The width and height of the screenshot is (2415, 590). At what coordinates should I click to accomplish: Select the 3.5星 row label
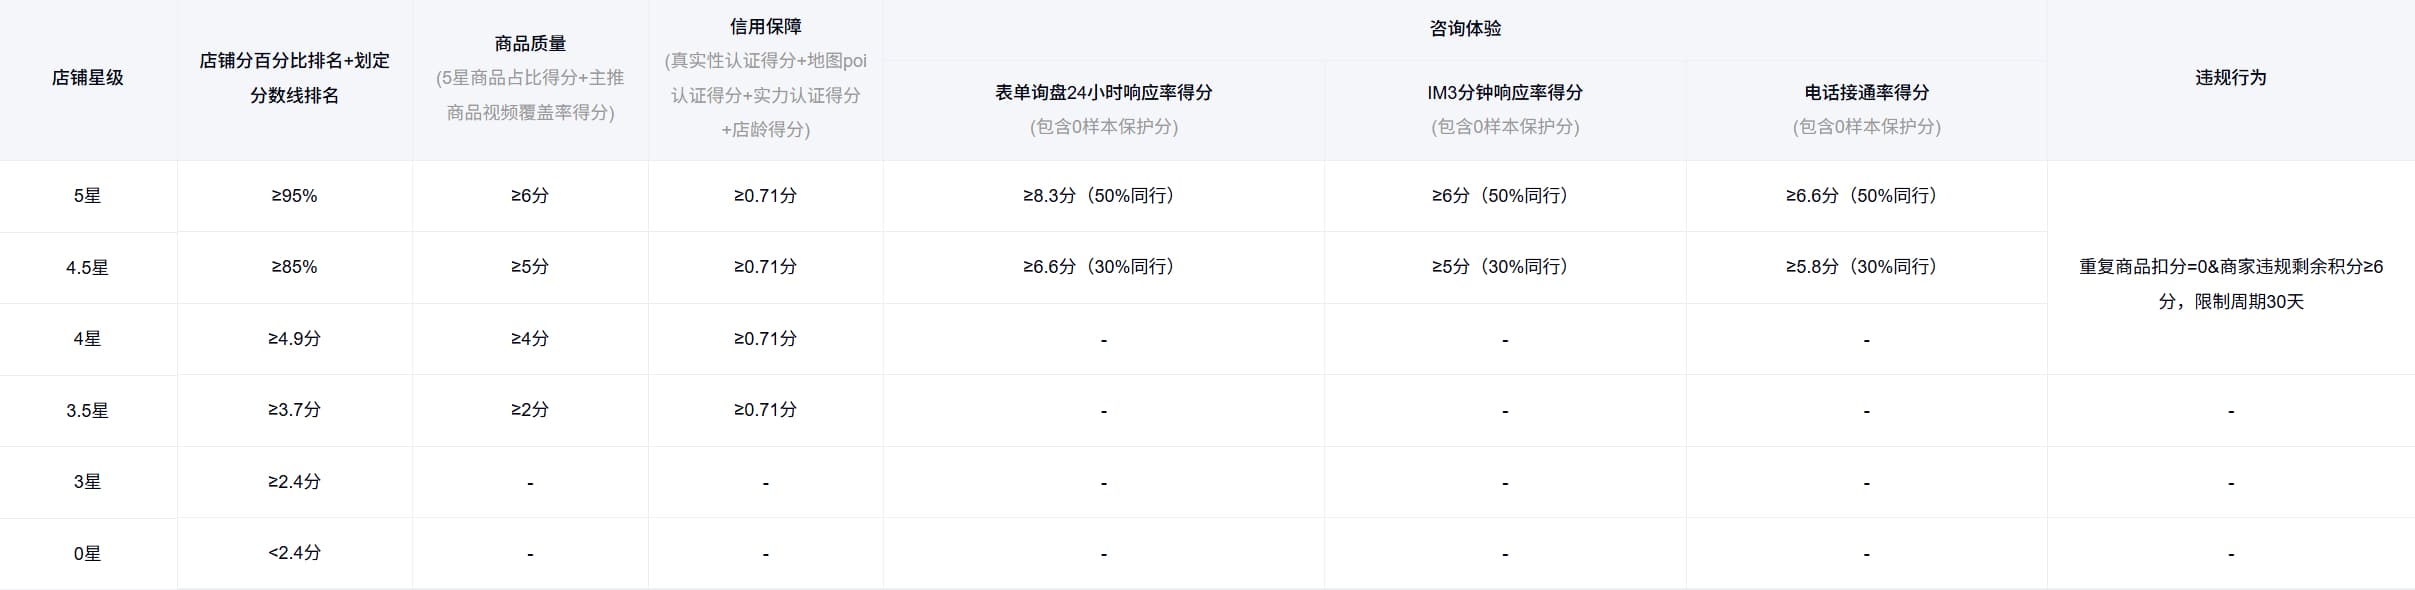(88, 411)
